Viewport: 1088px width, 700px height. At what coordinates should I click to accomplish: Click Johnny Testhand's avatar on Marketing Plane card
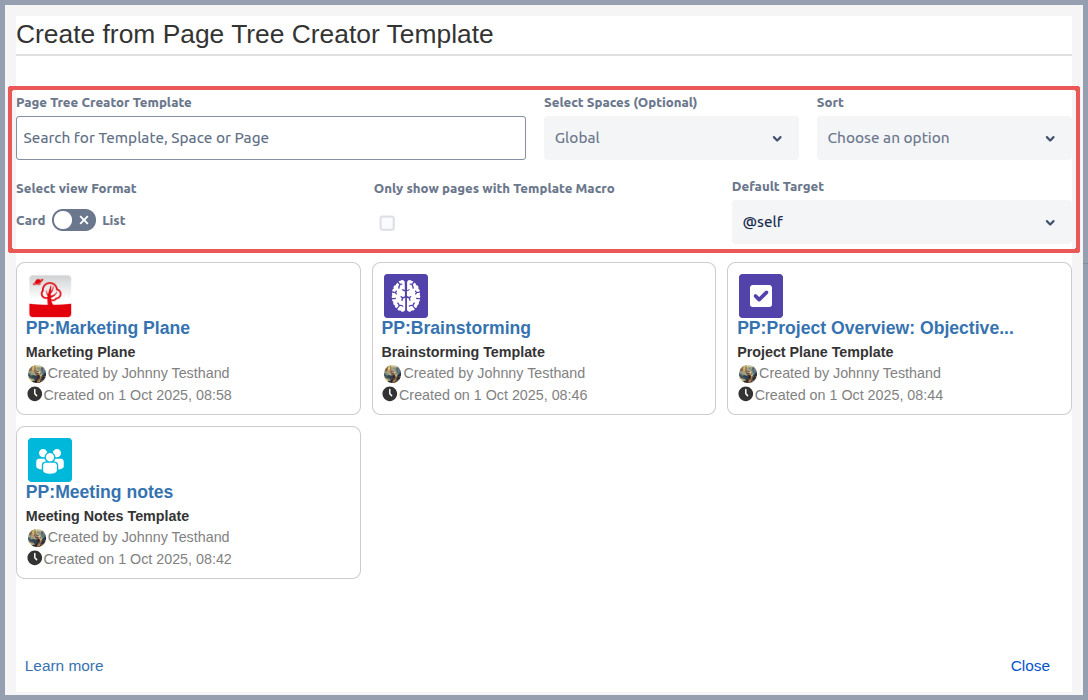coord(37,373)
